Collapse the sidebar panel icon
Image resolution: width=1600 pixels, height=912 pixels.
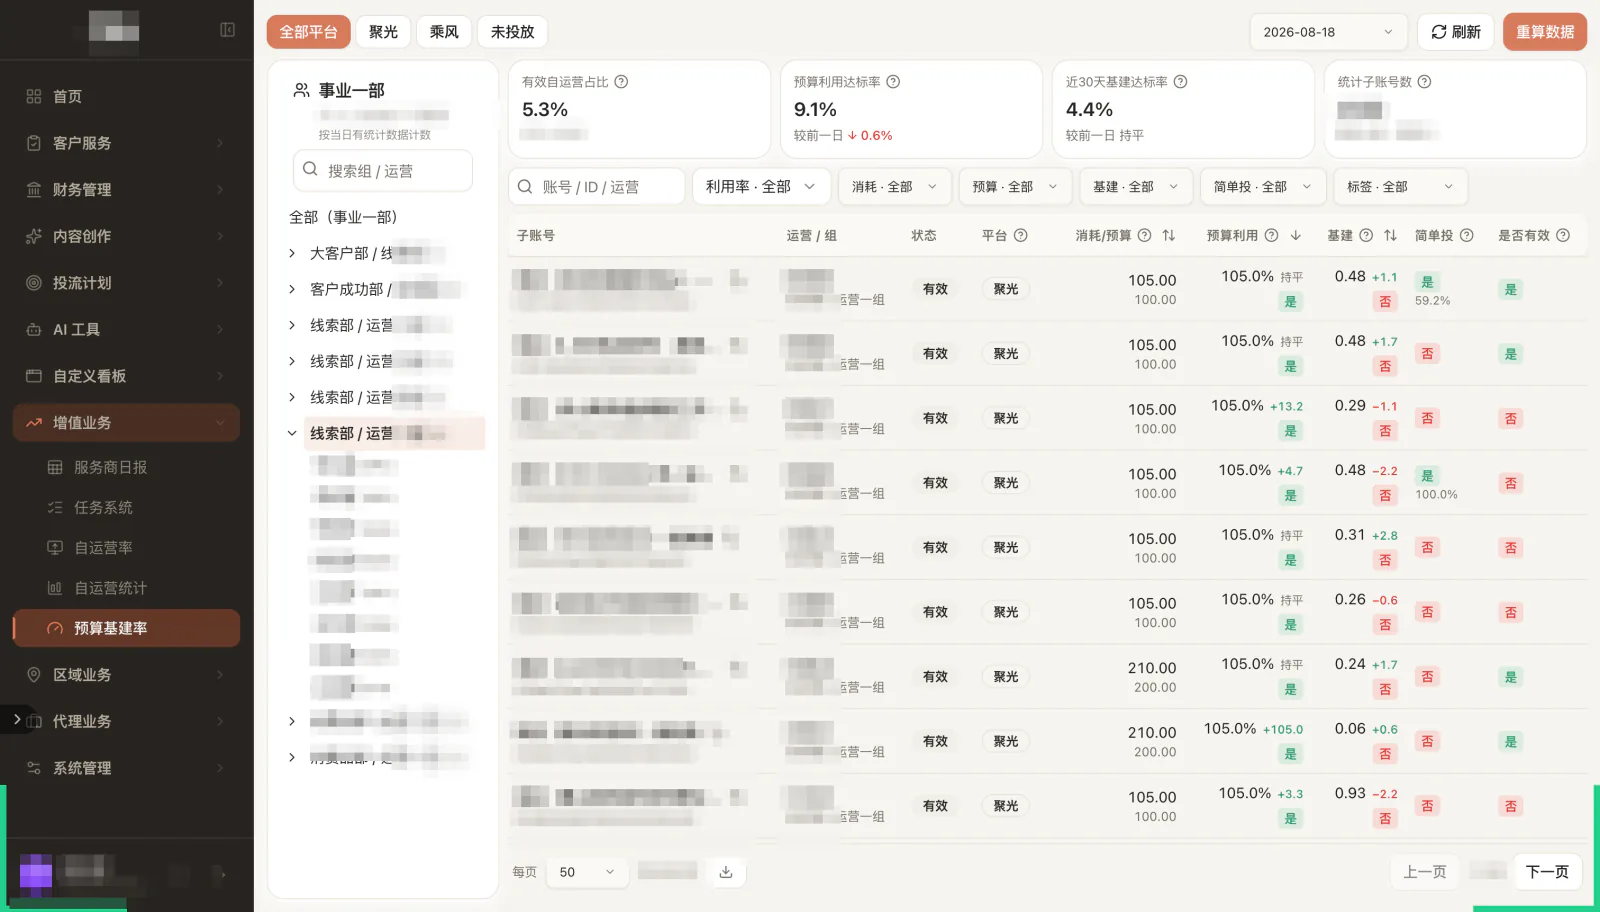click(x=227, y=30)
